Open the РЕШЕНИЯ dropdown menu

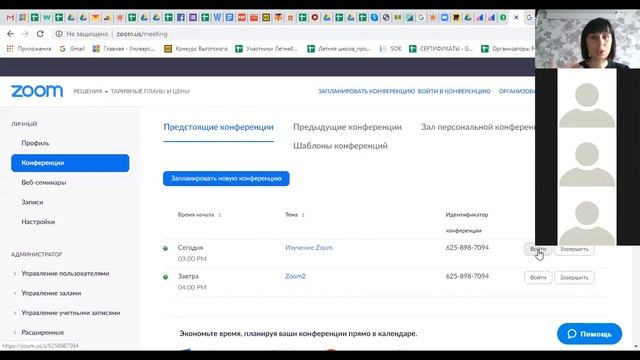click(91, 91)
